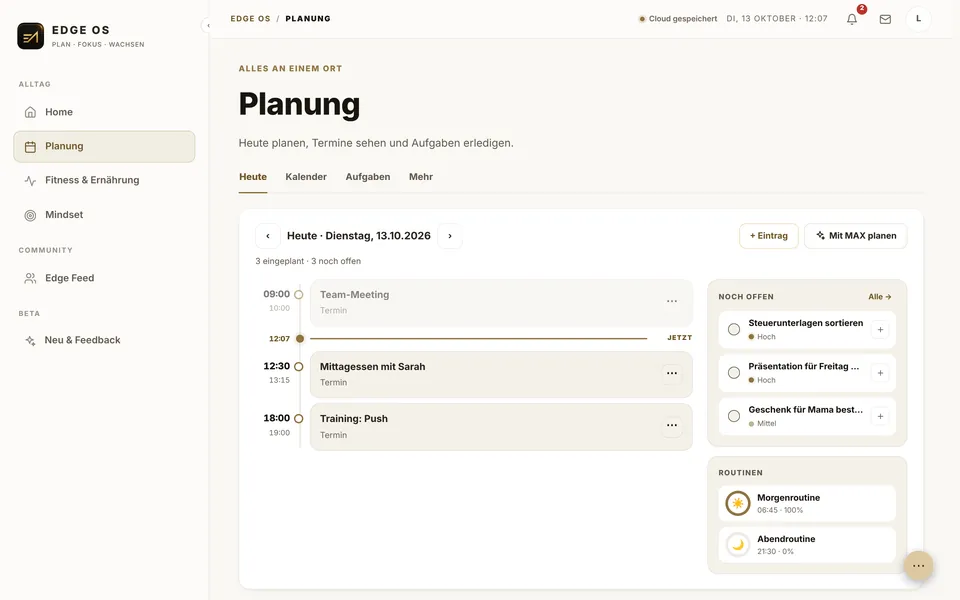Schedule Steuerunterlagen sortieren with plus icon
The height and width of the screenshot is (600, 960).
880,329
